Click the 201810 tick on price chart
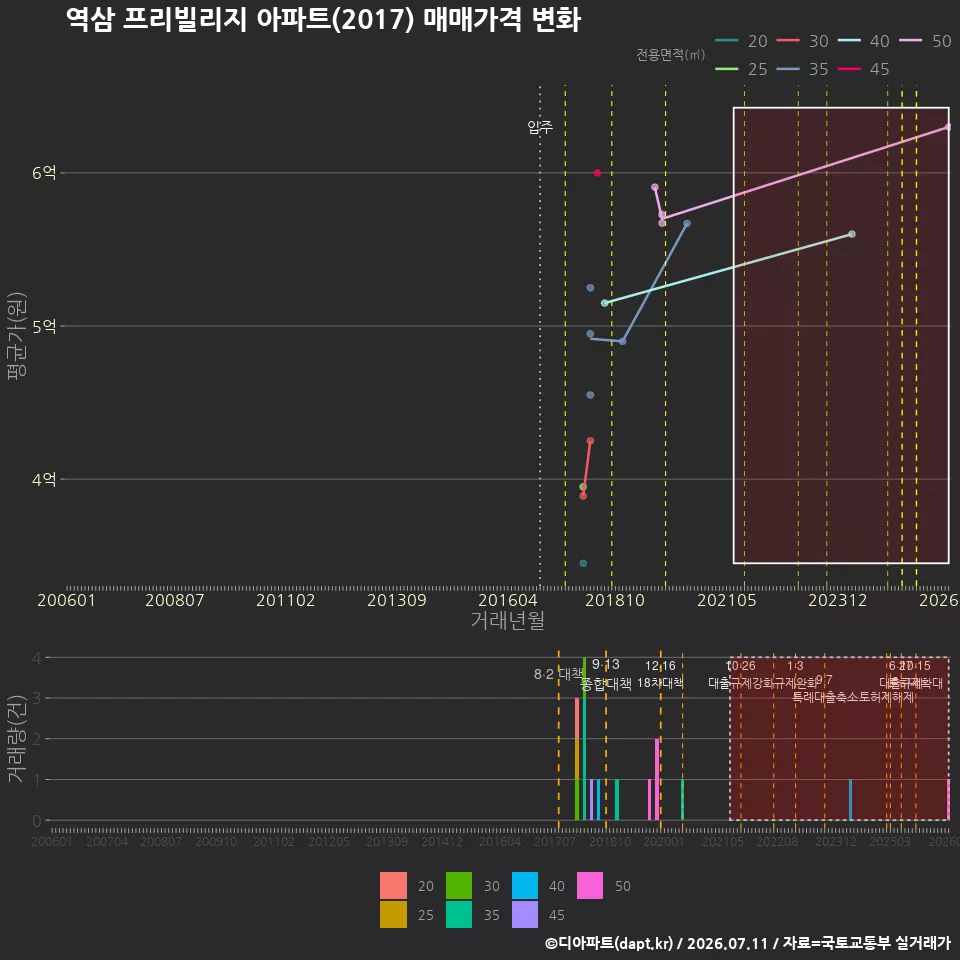Screen dimensions: 960x960 coord(615,600)
